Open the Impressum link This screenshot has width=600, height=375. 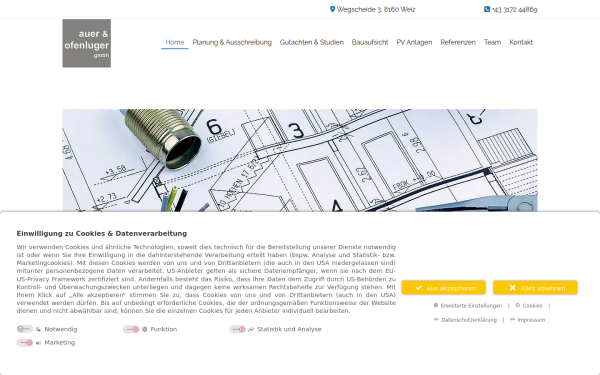click(531, 320)
